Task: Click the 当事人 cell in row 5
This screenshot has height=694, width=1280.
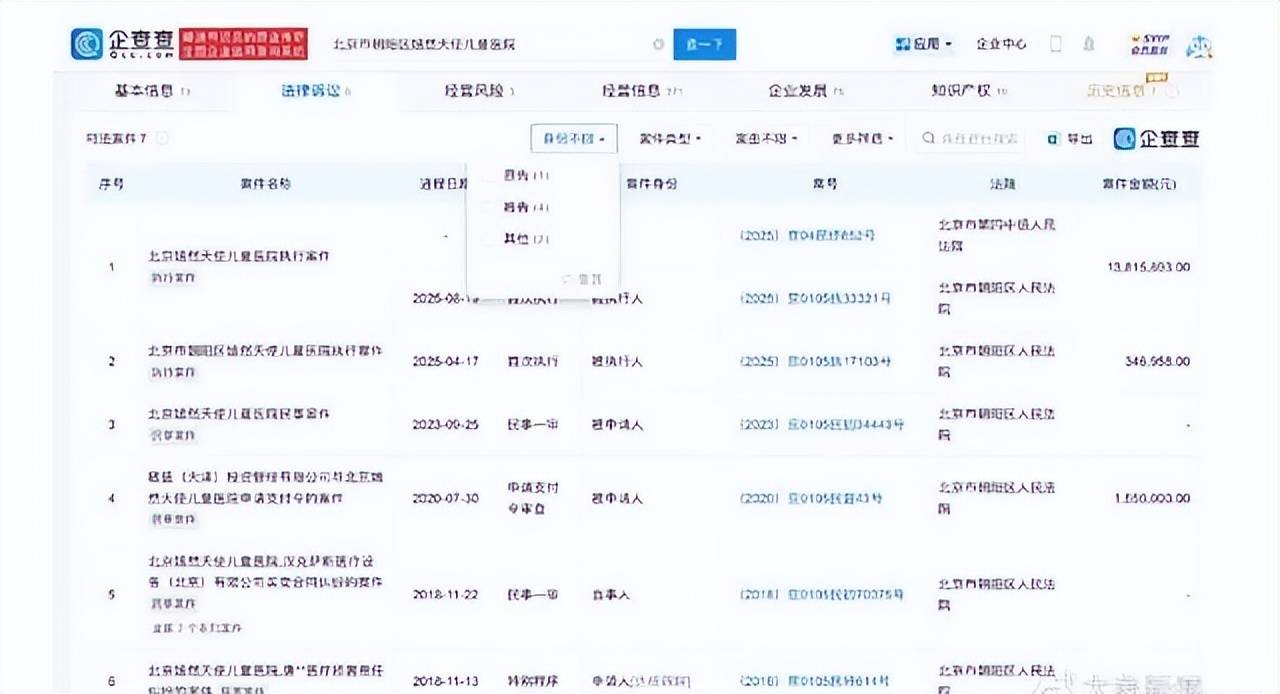Action: tap(611, 594)
